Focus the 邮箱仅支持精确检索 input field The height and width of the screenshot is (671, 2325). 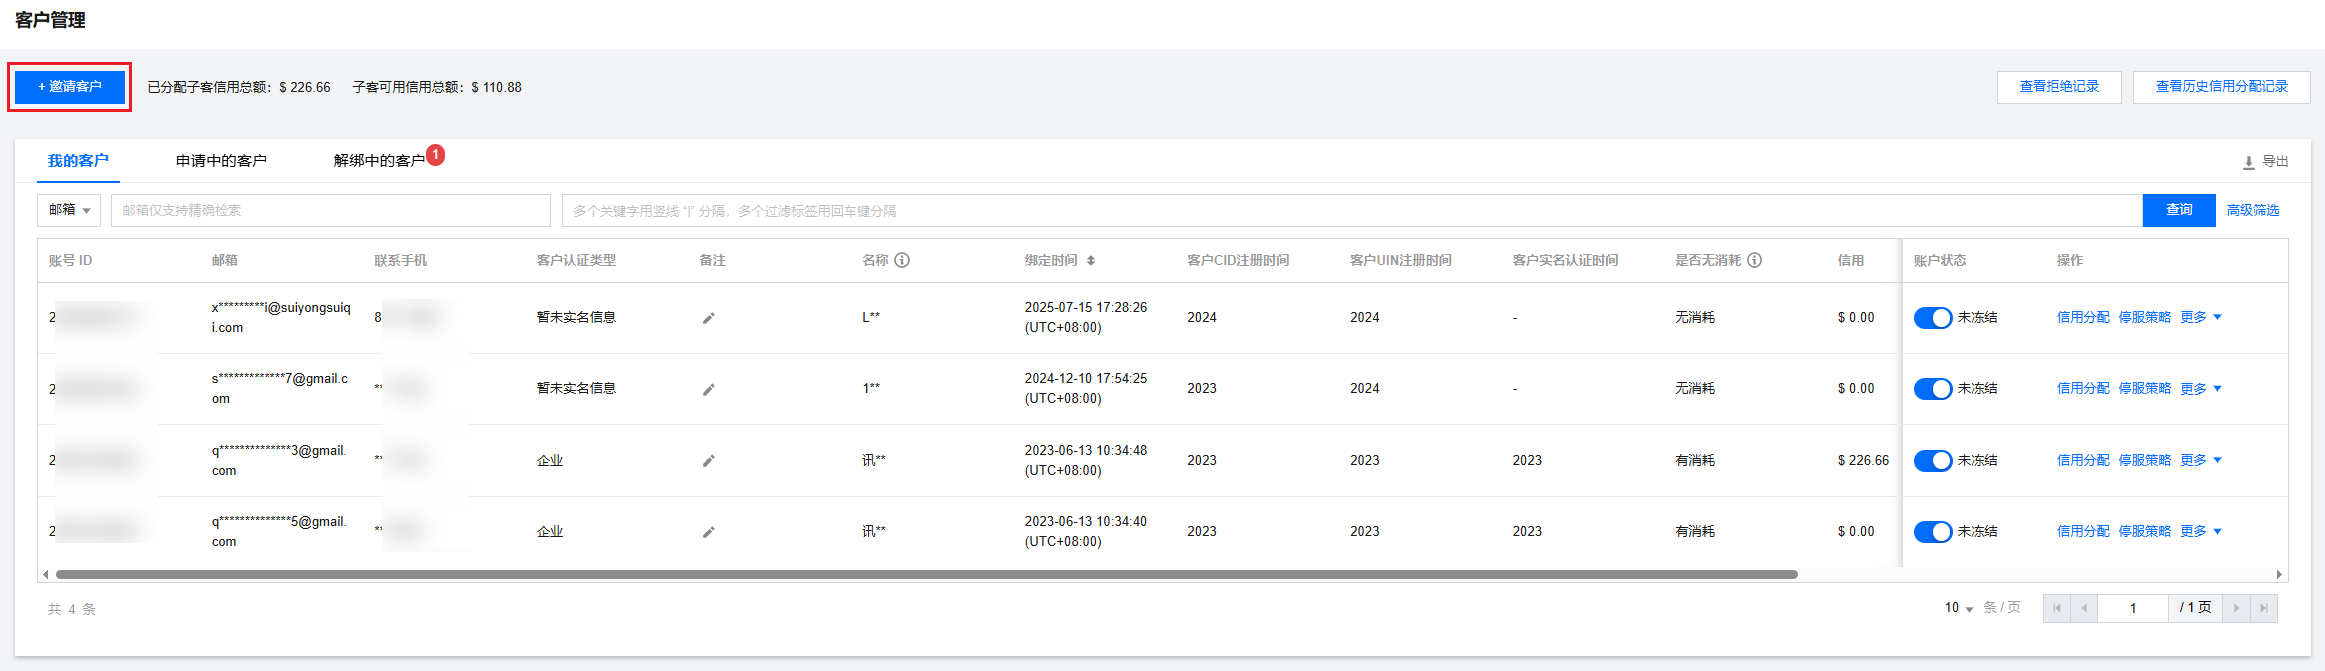pos(330,210)
